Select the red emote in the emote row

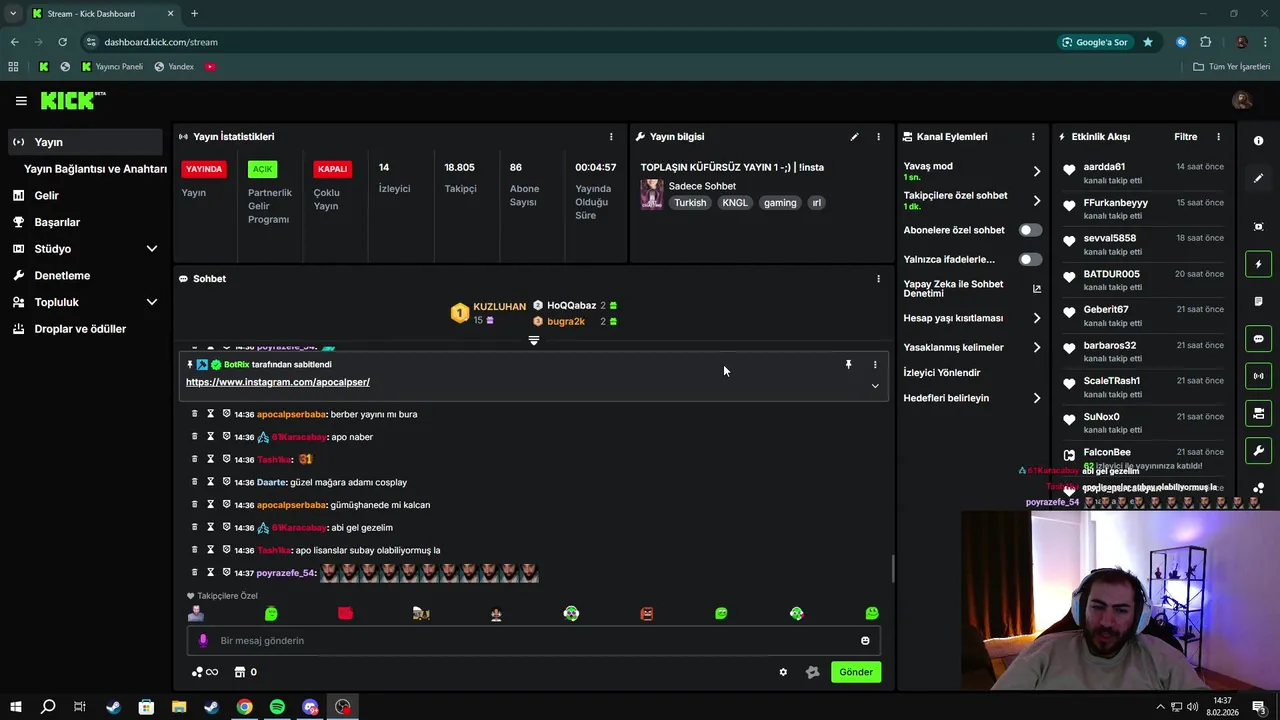click(346, 613)
